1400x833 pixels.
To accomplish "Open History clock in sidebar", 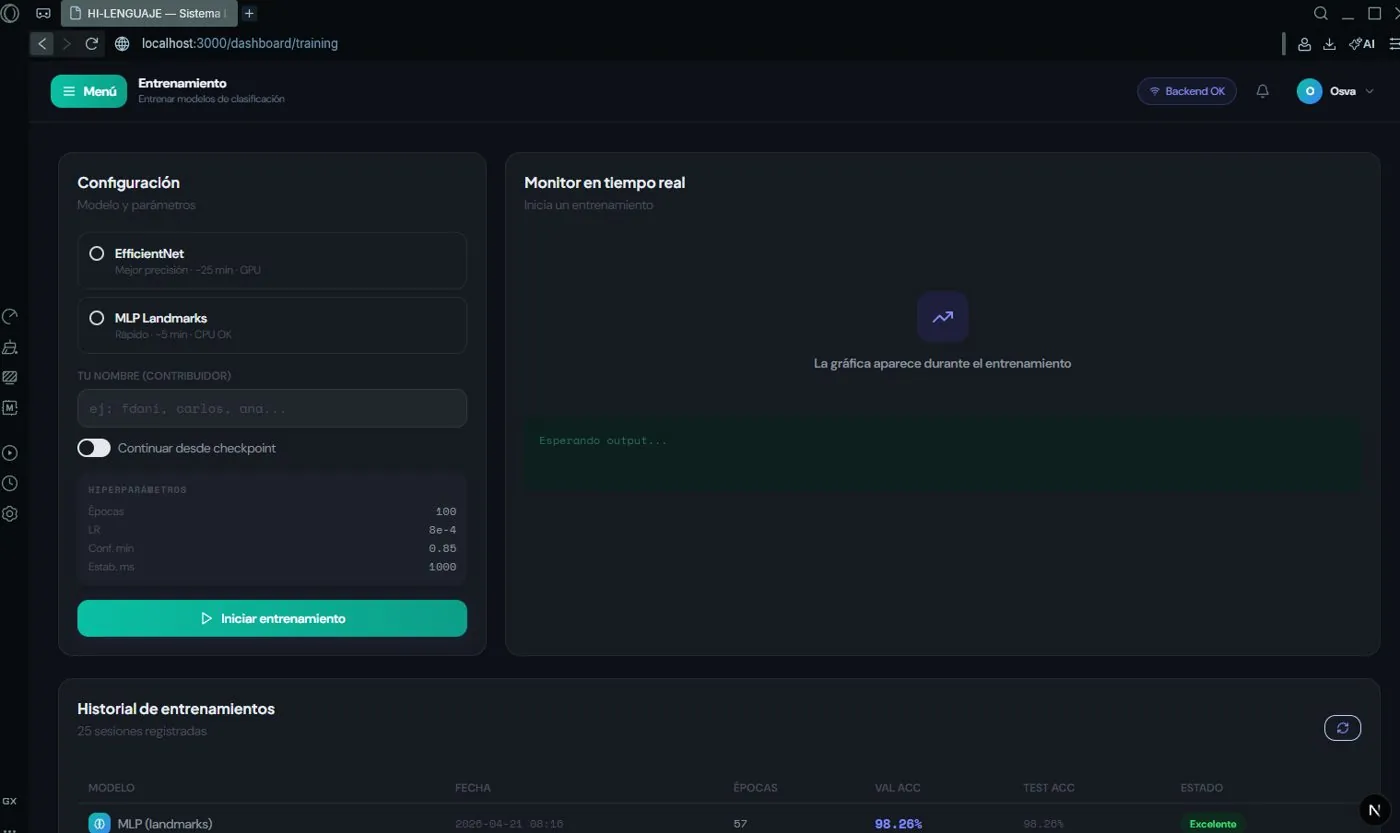I will pos(10,483).
